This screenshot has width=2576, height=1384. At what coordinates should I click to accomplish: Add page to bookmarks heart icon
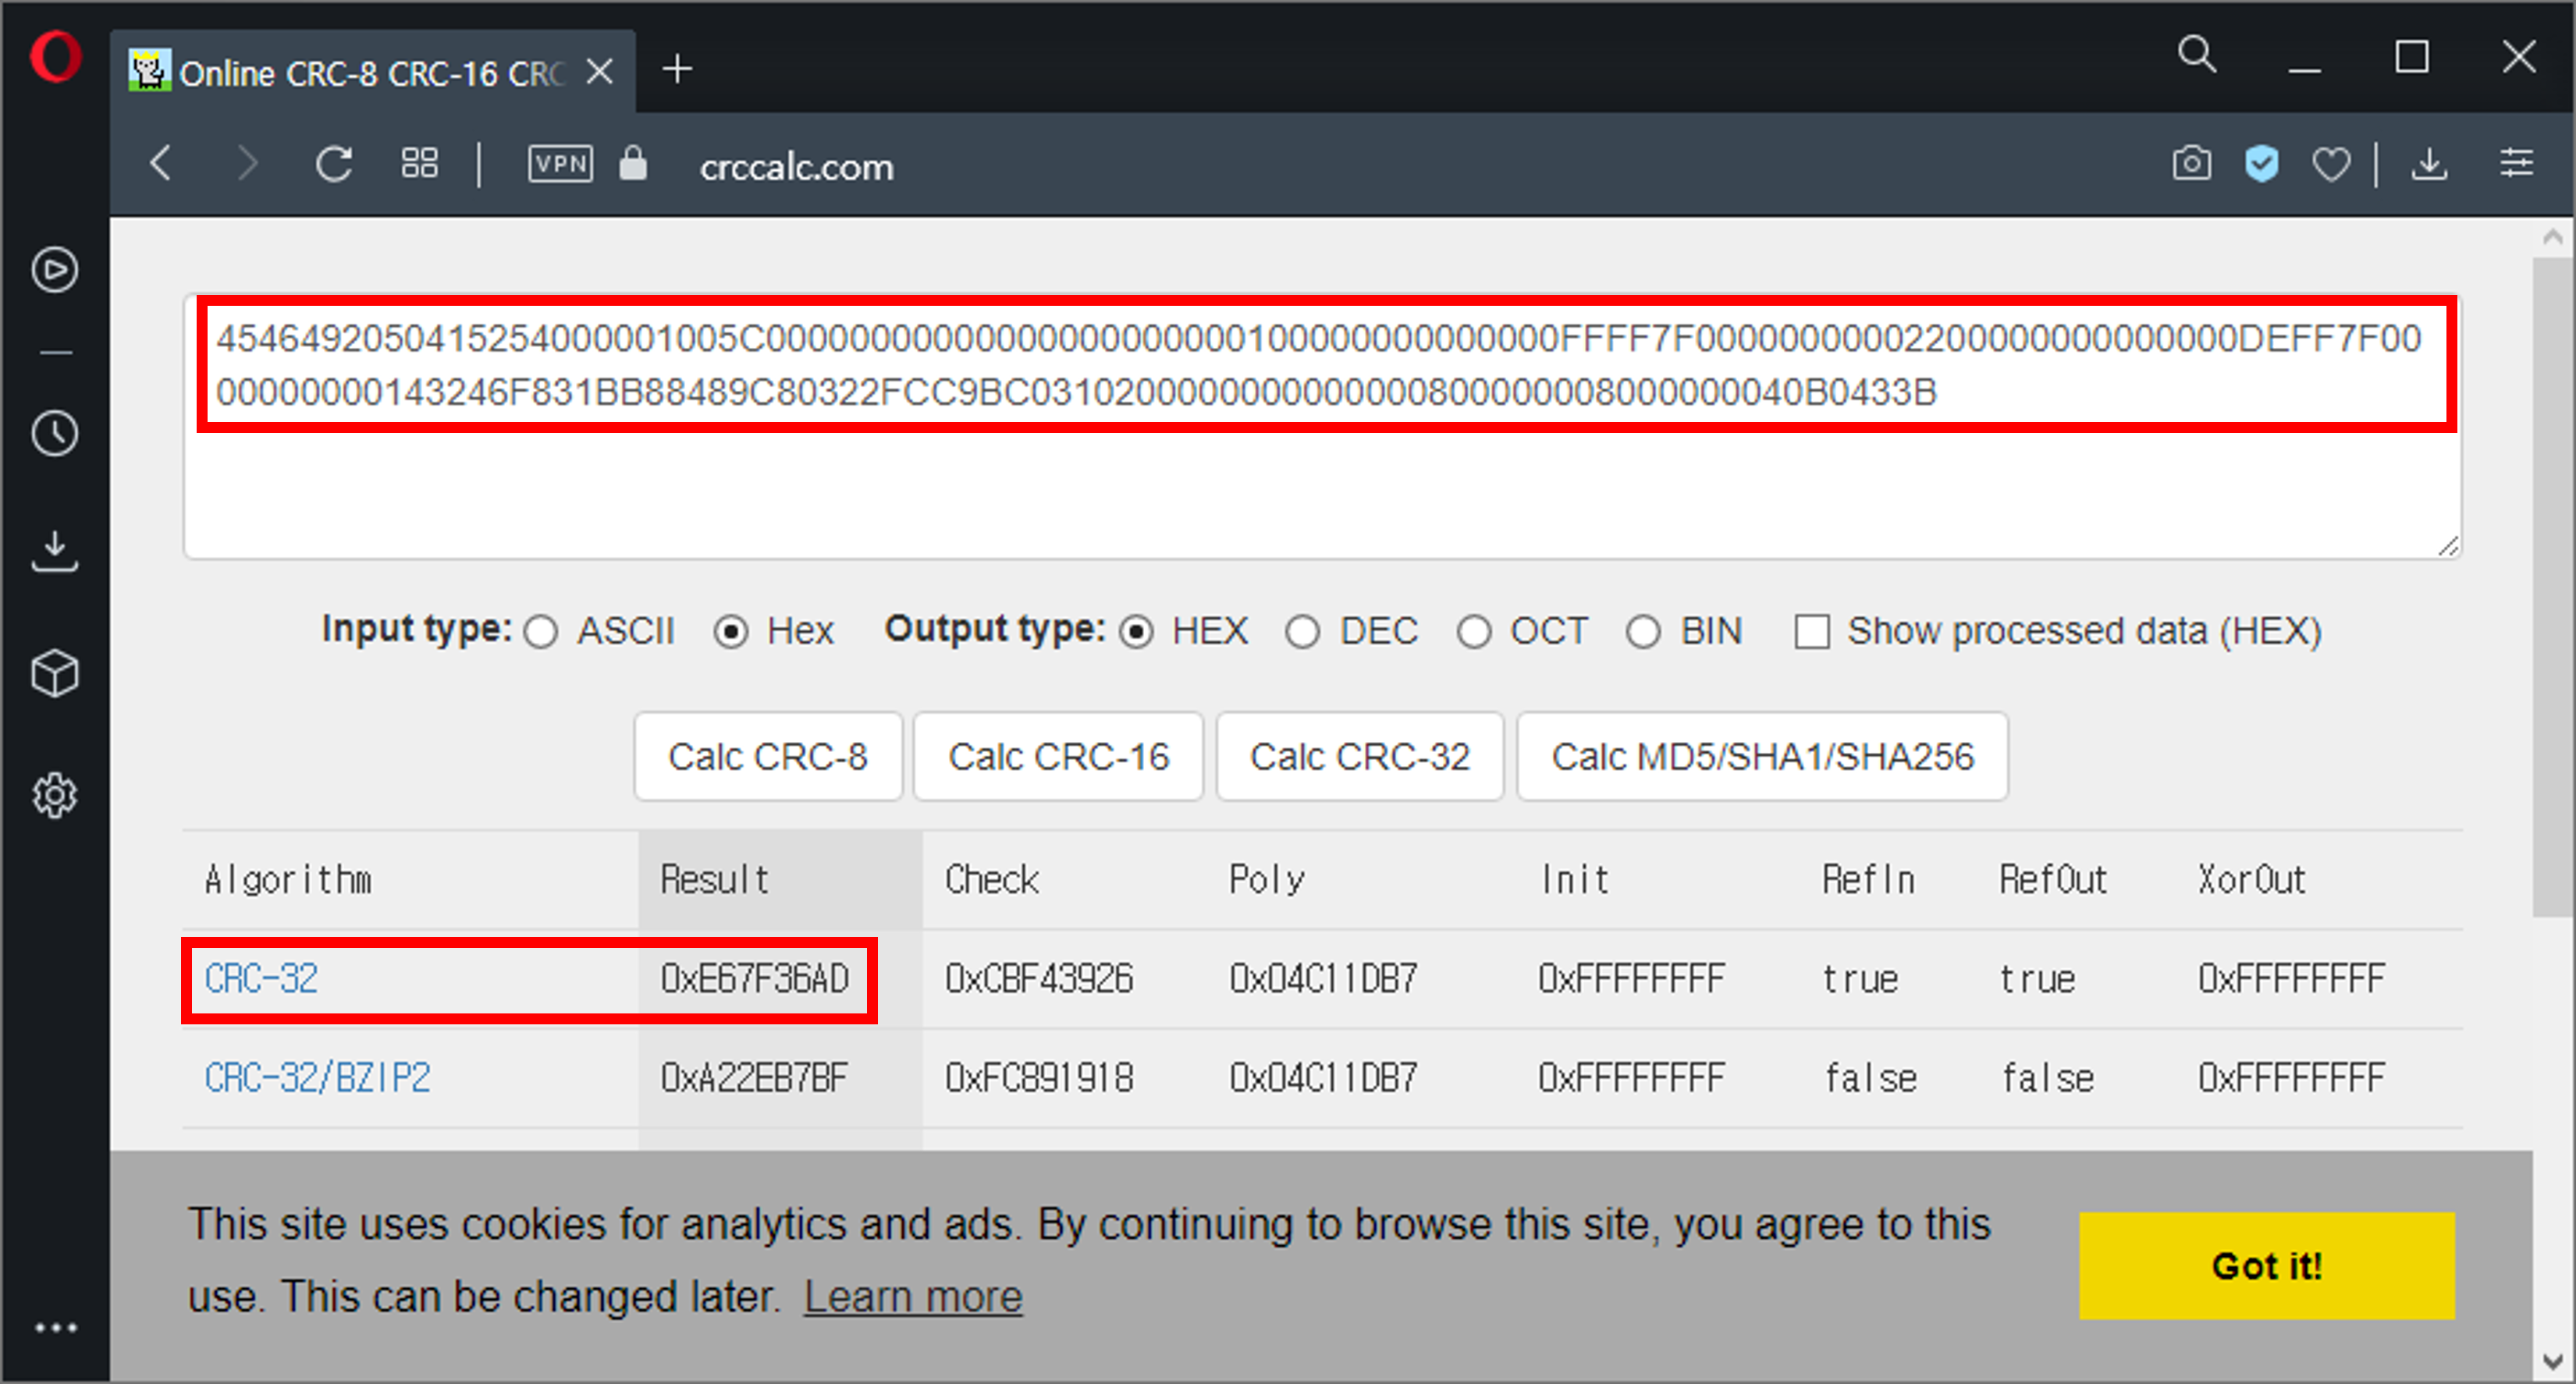point(2331,164)
